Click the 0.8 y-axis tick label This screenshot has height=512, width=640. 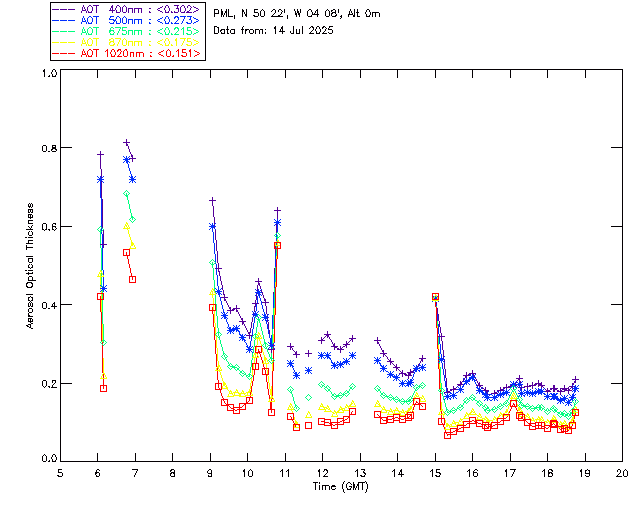pos(49,148)
